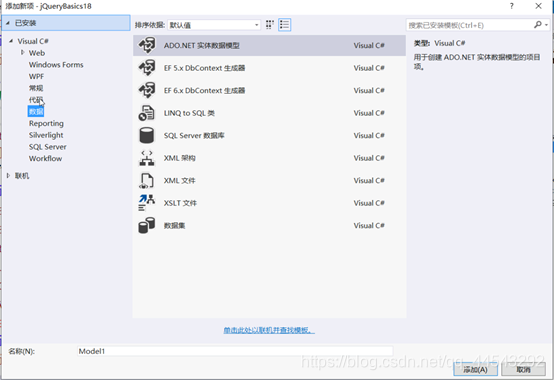Collapse the Visual C# tree node
554x380 pixels.
click(x=11, y=41)
